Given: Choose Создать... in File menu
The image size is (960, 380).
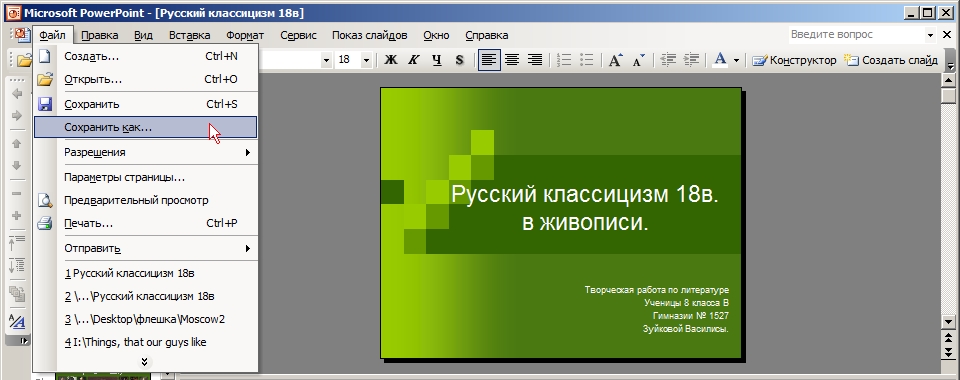Looking at the screenshot, I should [x=146, y=56].
